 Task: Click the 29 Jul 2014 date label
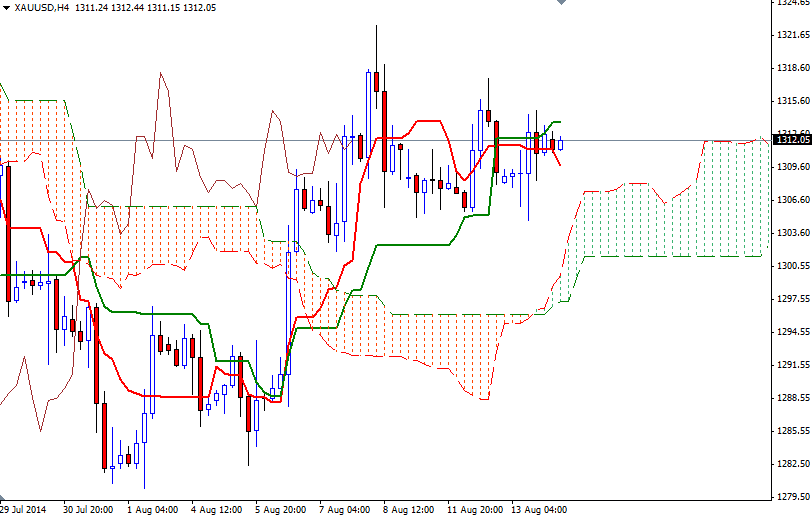tap(23, 510)
